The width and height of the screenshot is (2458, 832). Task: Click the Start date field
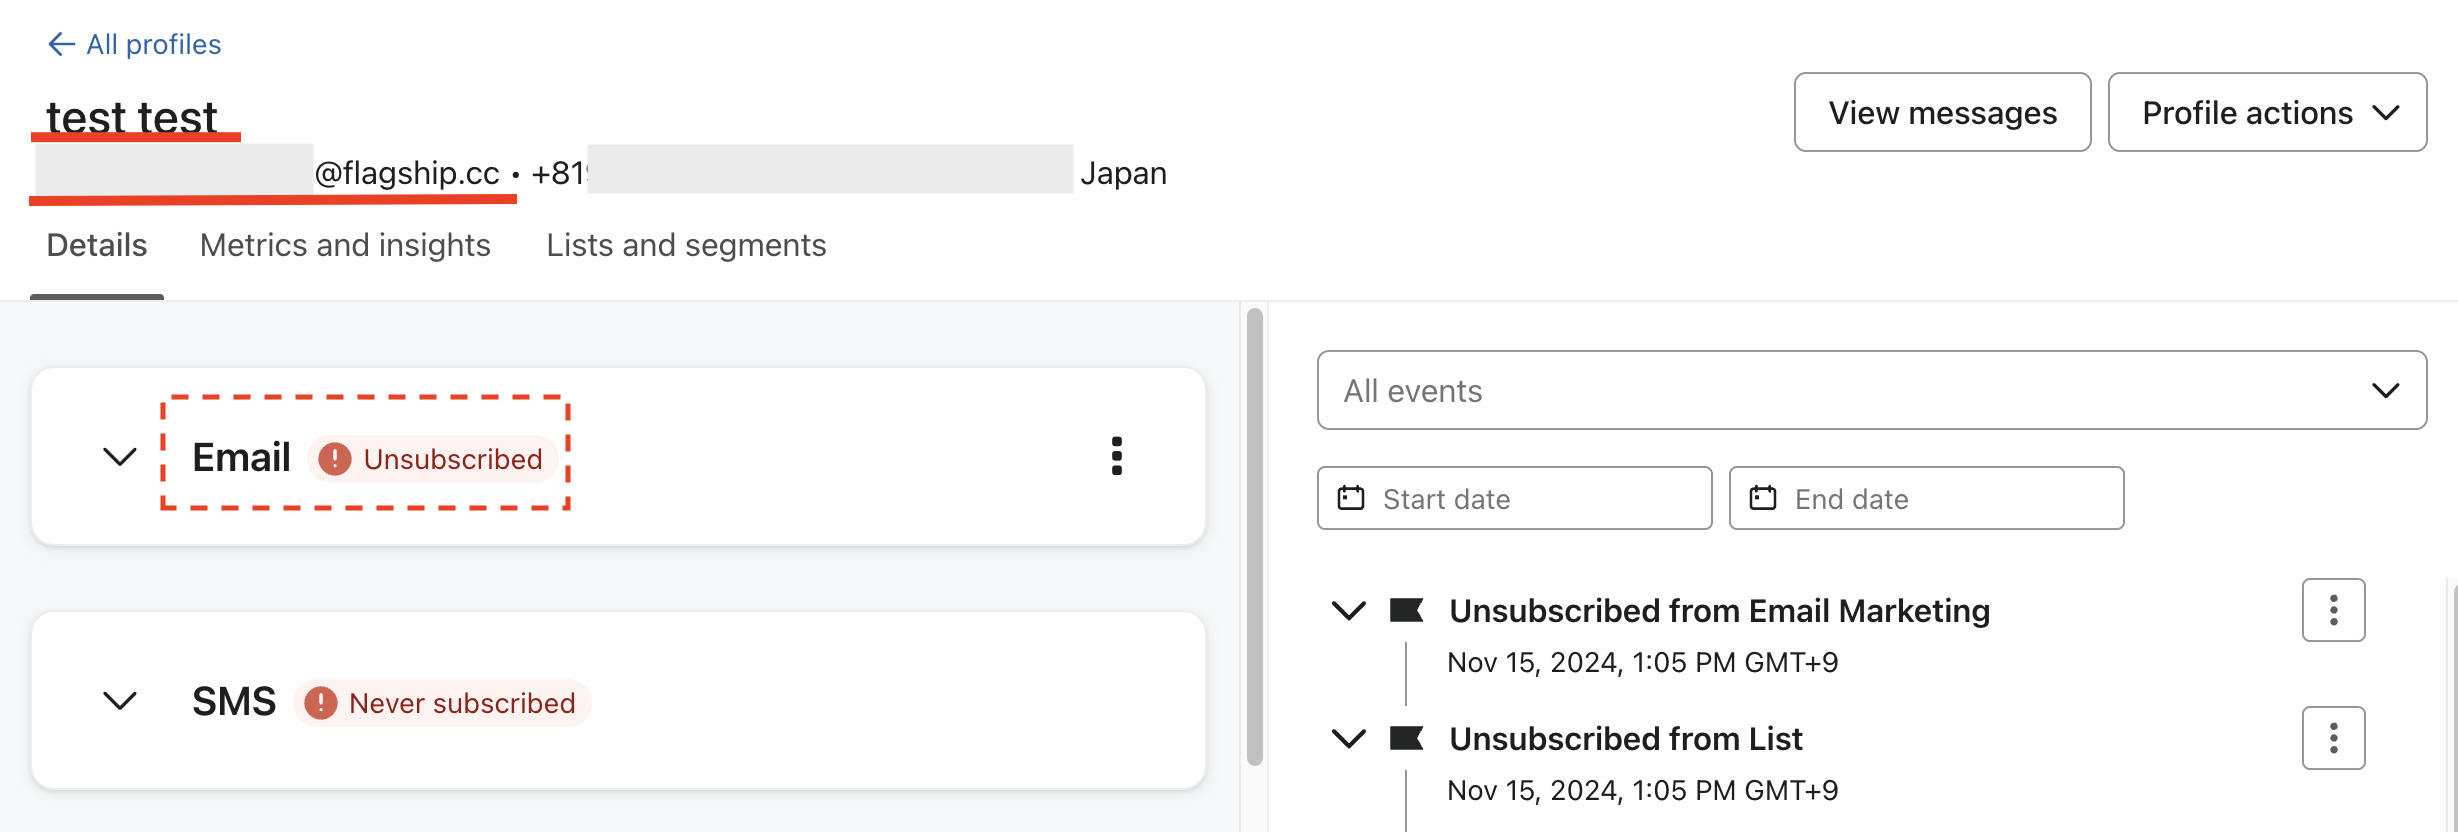pyautogui.click(x=1514, y=498)
